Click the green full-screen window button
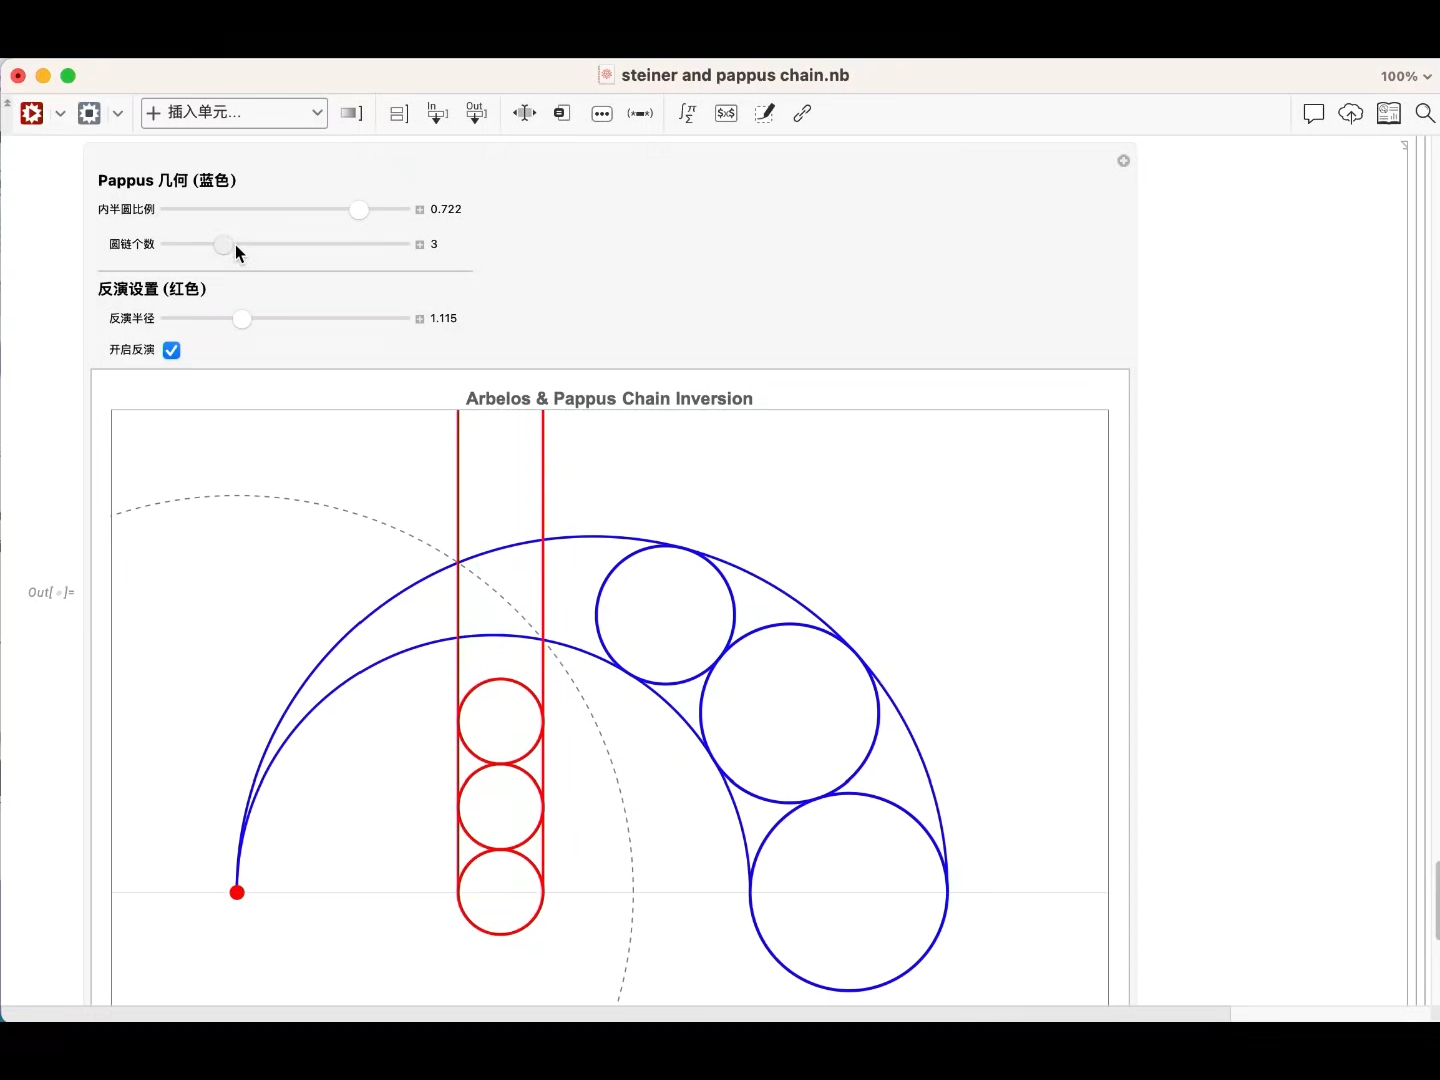The height and width of the screenshot is (1080, 1440). [x=68, y=76]
